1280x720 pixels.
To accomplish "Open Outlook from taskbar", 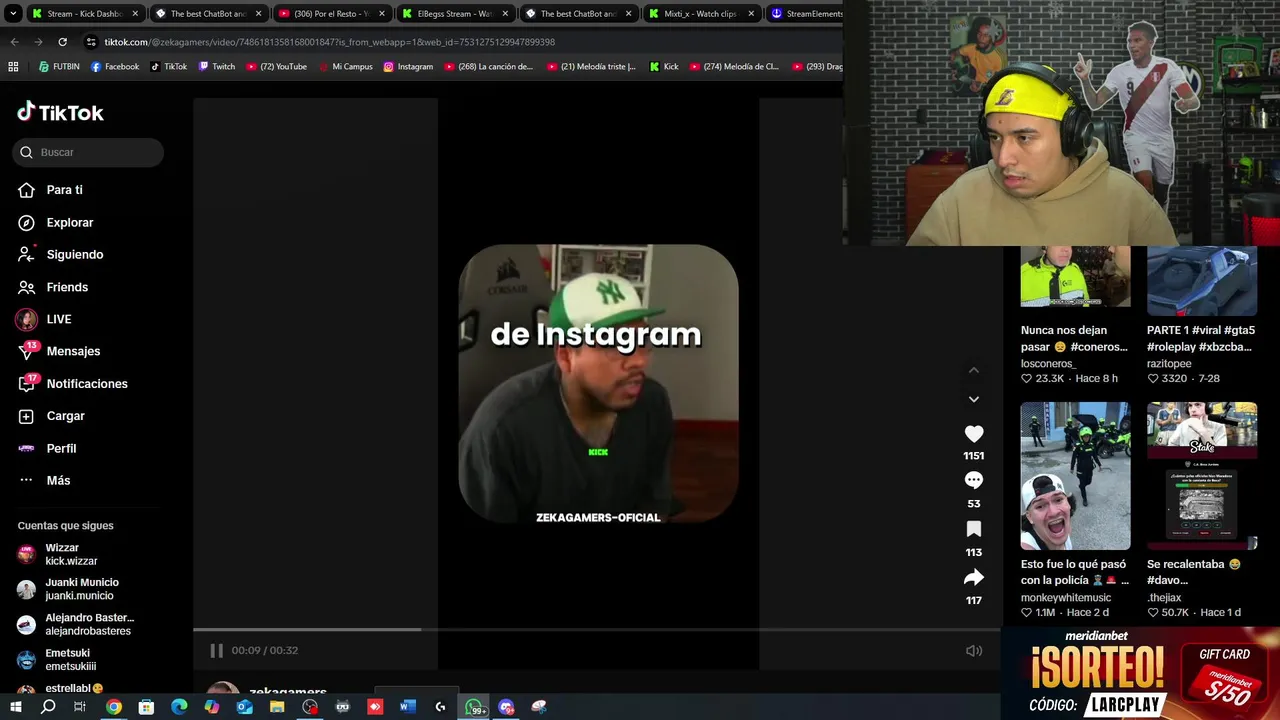I will pos(244,707).
